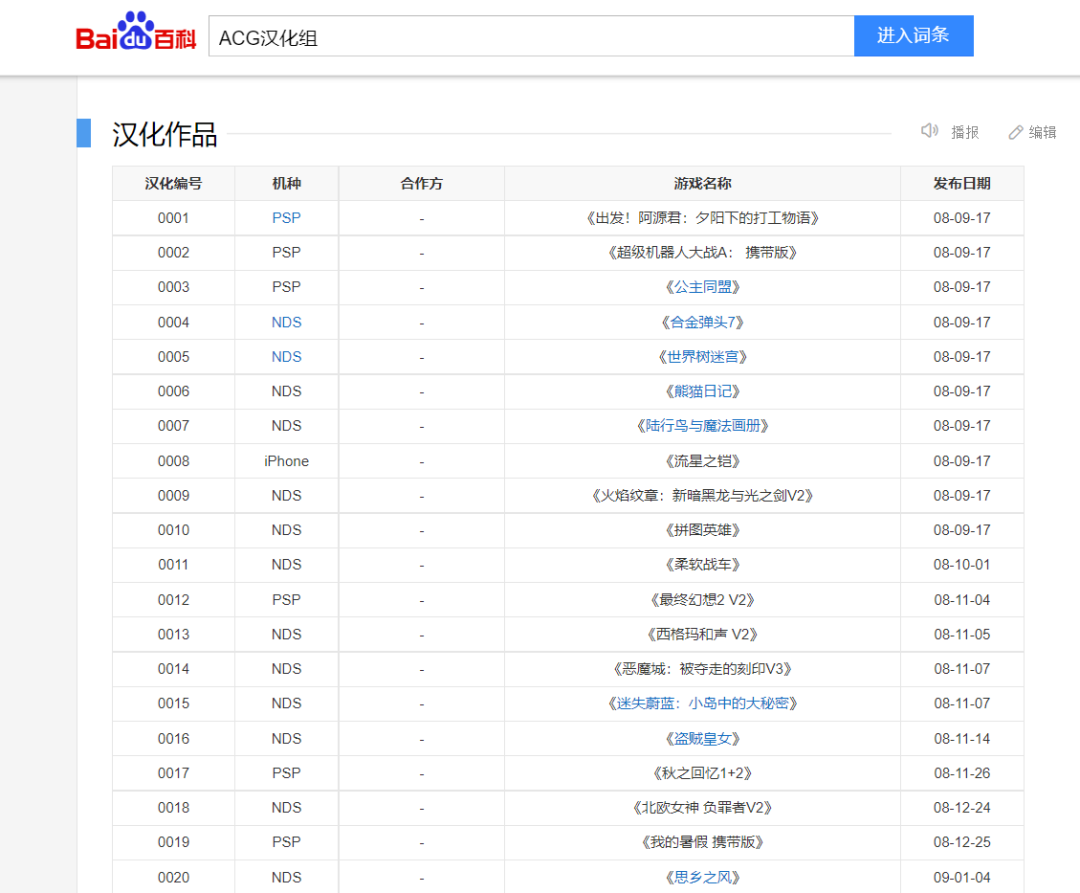
Task: Open the 《陆行鸟与魔法画册》 game link
Action: coord(702,426)
